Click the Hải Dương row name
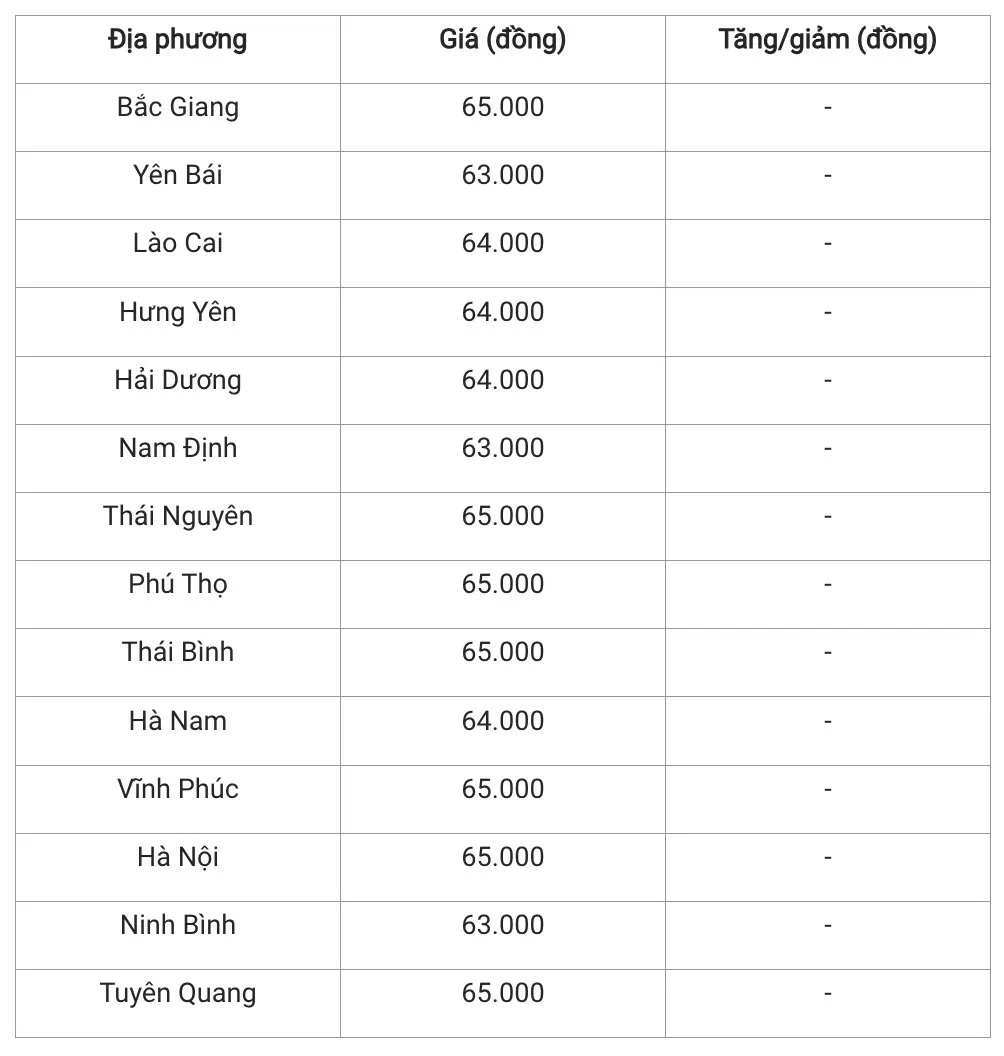This screenshot has width=1004, height=1056. pyautogui.click(x=178, y=380)
